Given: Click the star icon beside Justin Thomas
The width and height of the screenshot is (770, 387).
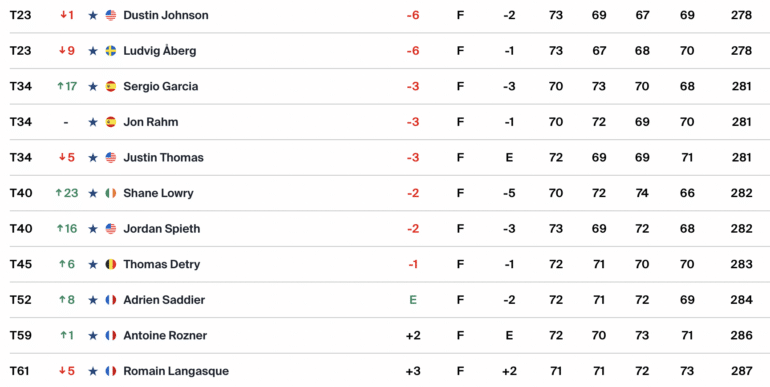Looking at the screenshot, I should (x=93, y=158).
